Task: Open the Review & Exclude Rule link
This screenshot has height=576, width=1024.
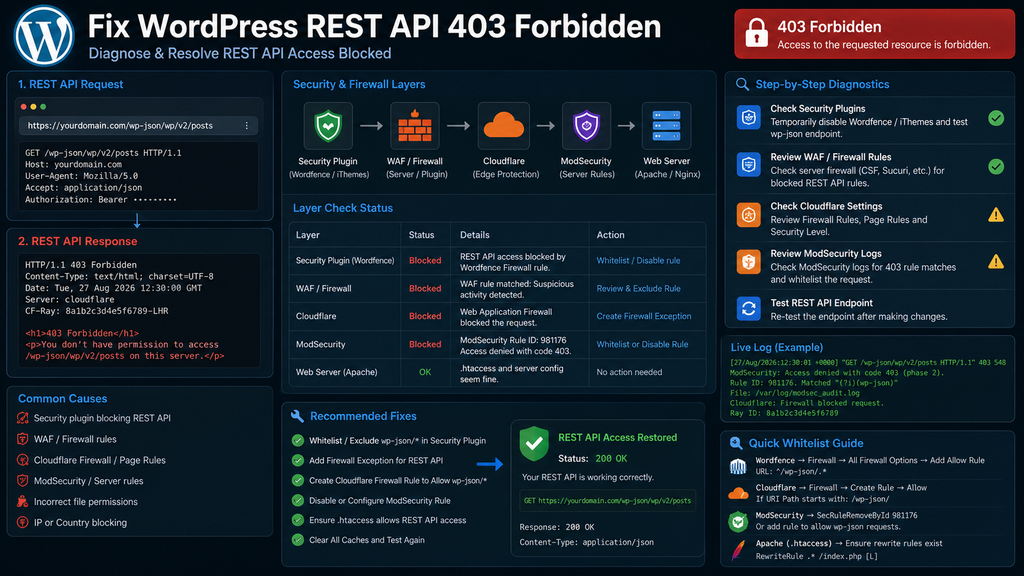Action: (x=638, y=289)
